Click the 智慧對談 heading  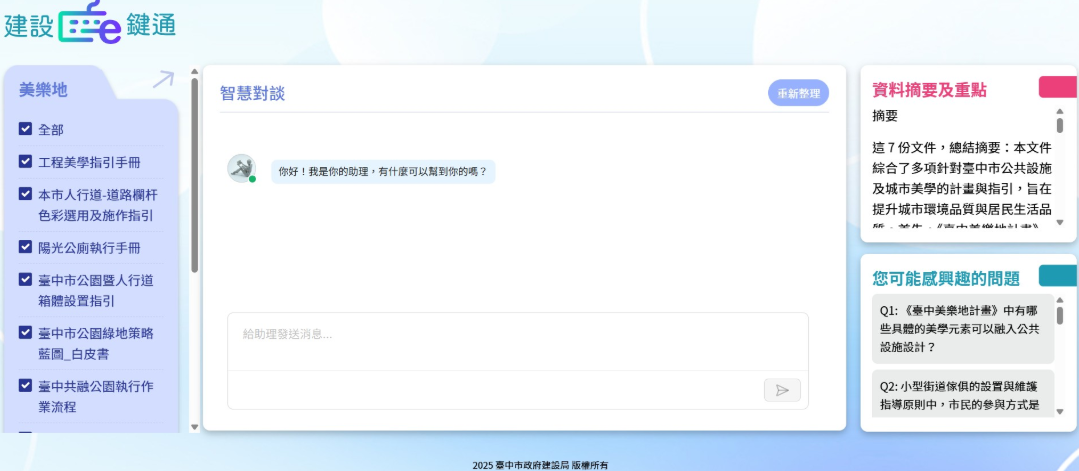click(252, 93)
